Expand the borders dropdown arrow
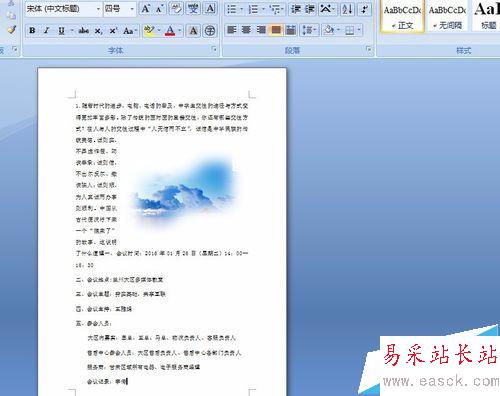This screenshot has height=396, width=500. [359, 30]
